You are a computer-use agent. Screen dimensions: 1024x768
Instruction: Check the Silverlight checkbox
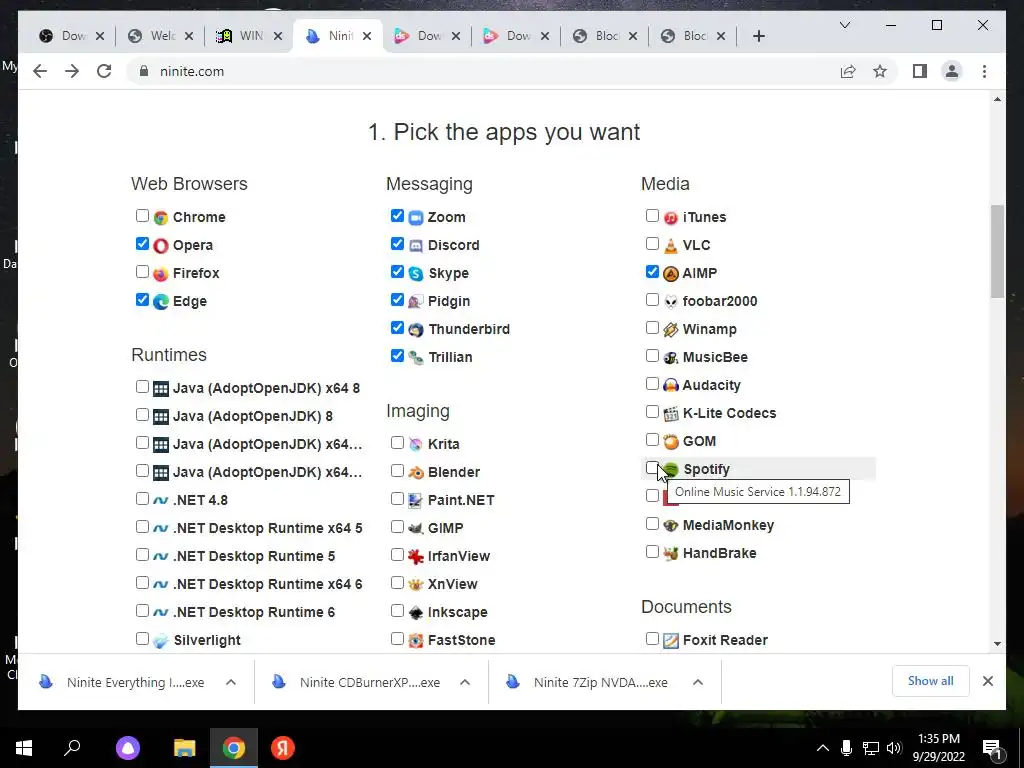(142, 639)
